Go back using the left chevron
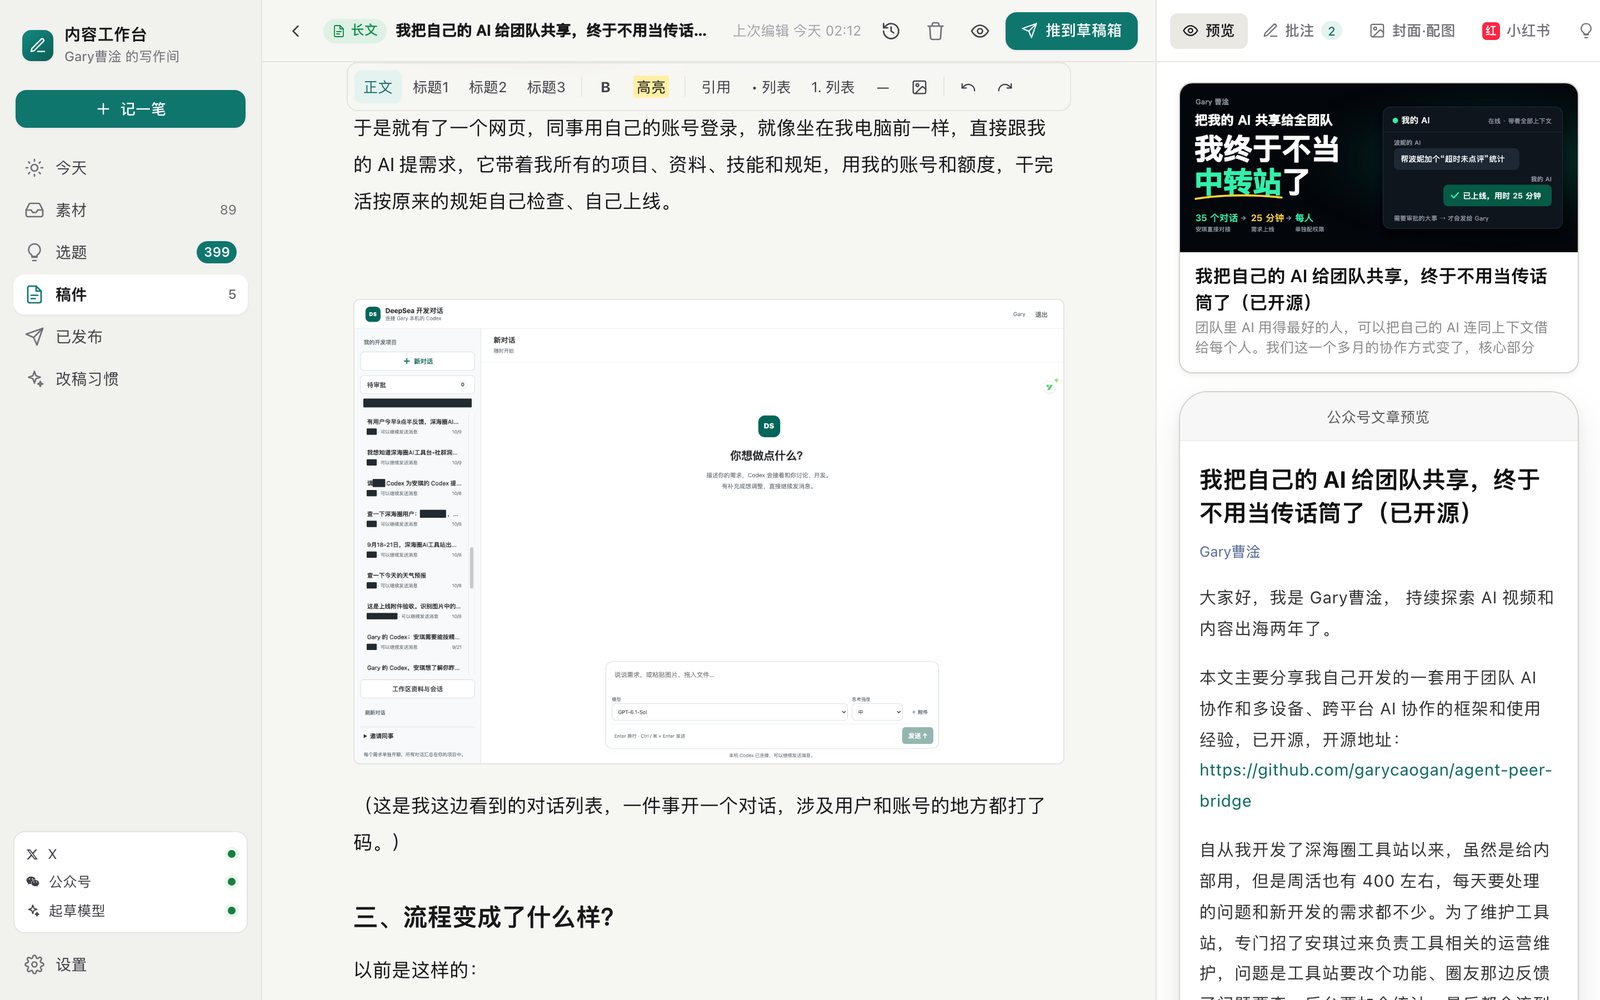The height and width of the screenshot is (1000, 1600). click(296, 31)
